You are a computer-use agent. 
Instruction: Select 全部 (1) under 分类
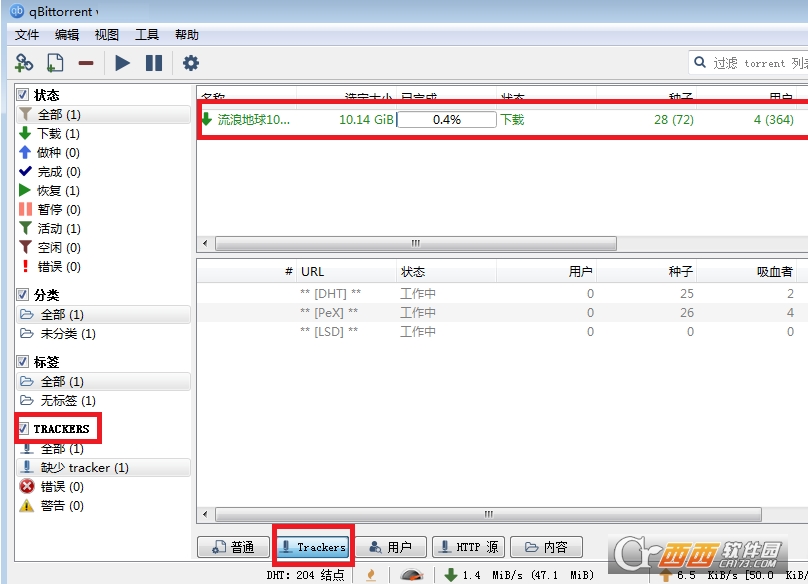point(104,314)
